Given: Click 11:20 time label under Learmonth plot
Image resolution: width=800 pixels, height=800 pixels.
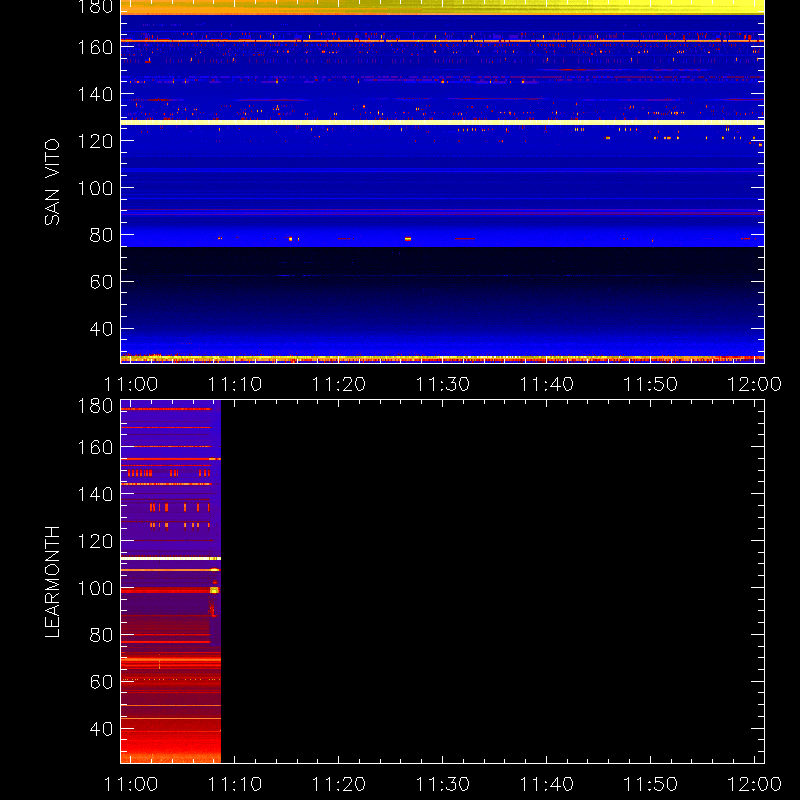Looking at the screenshot, I should [x=339, y=784].
